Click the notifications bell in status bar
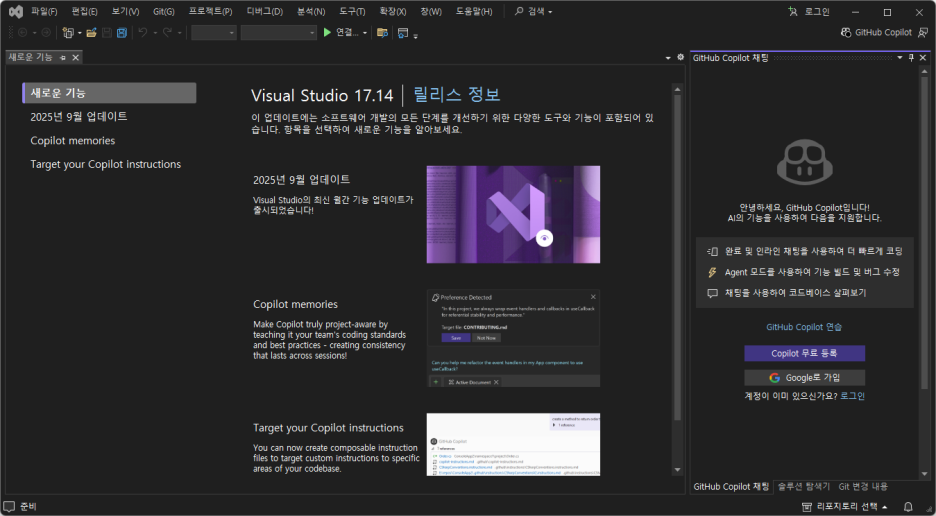The height and width of the screenshot is (516, 936). (908, 507)
